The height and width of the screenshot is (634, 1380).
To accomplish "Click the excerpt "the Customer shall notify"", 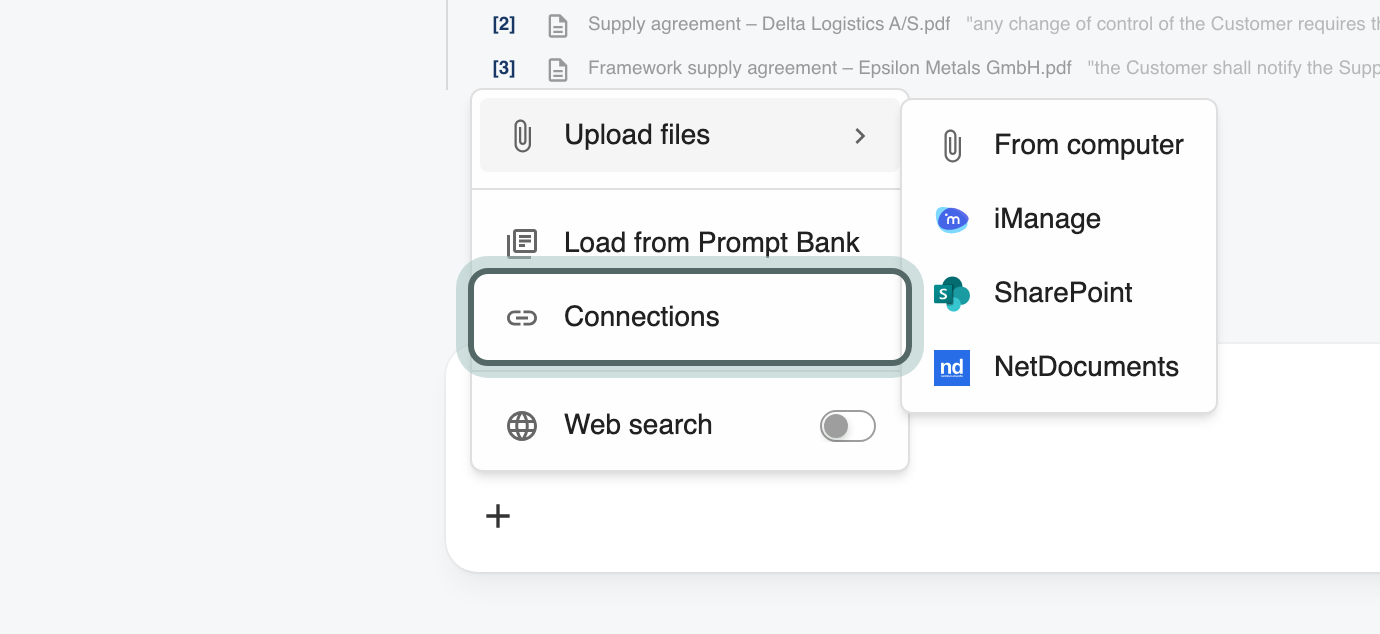I will pos(1233,68).
